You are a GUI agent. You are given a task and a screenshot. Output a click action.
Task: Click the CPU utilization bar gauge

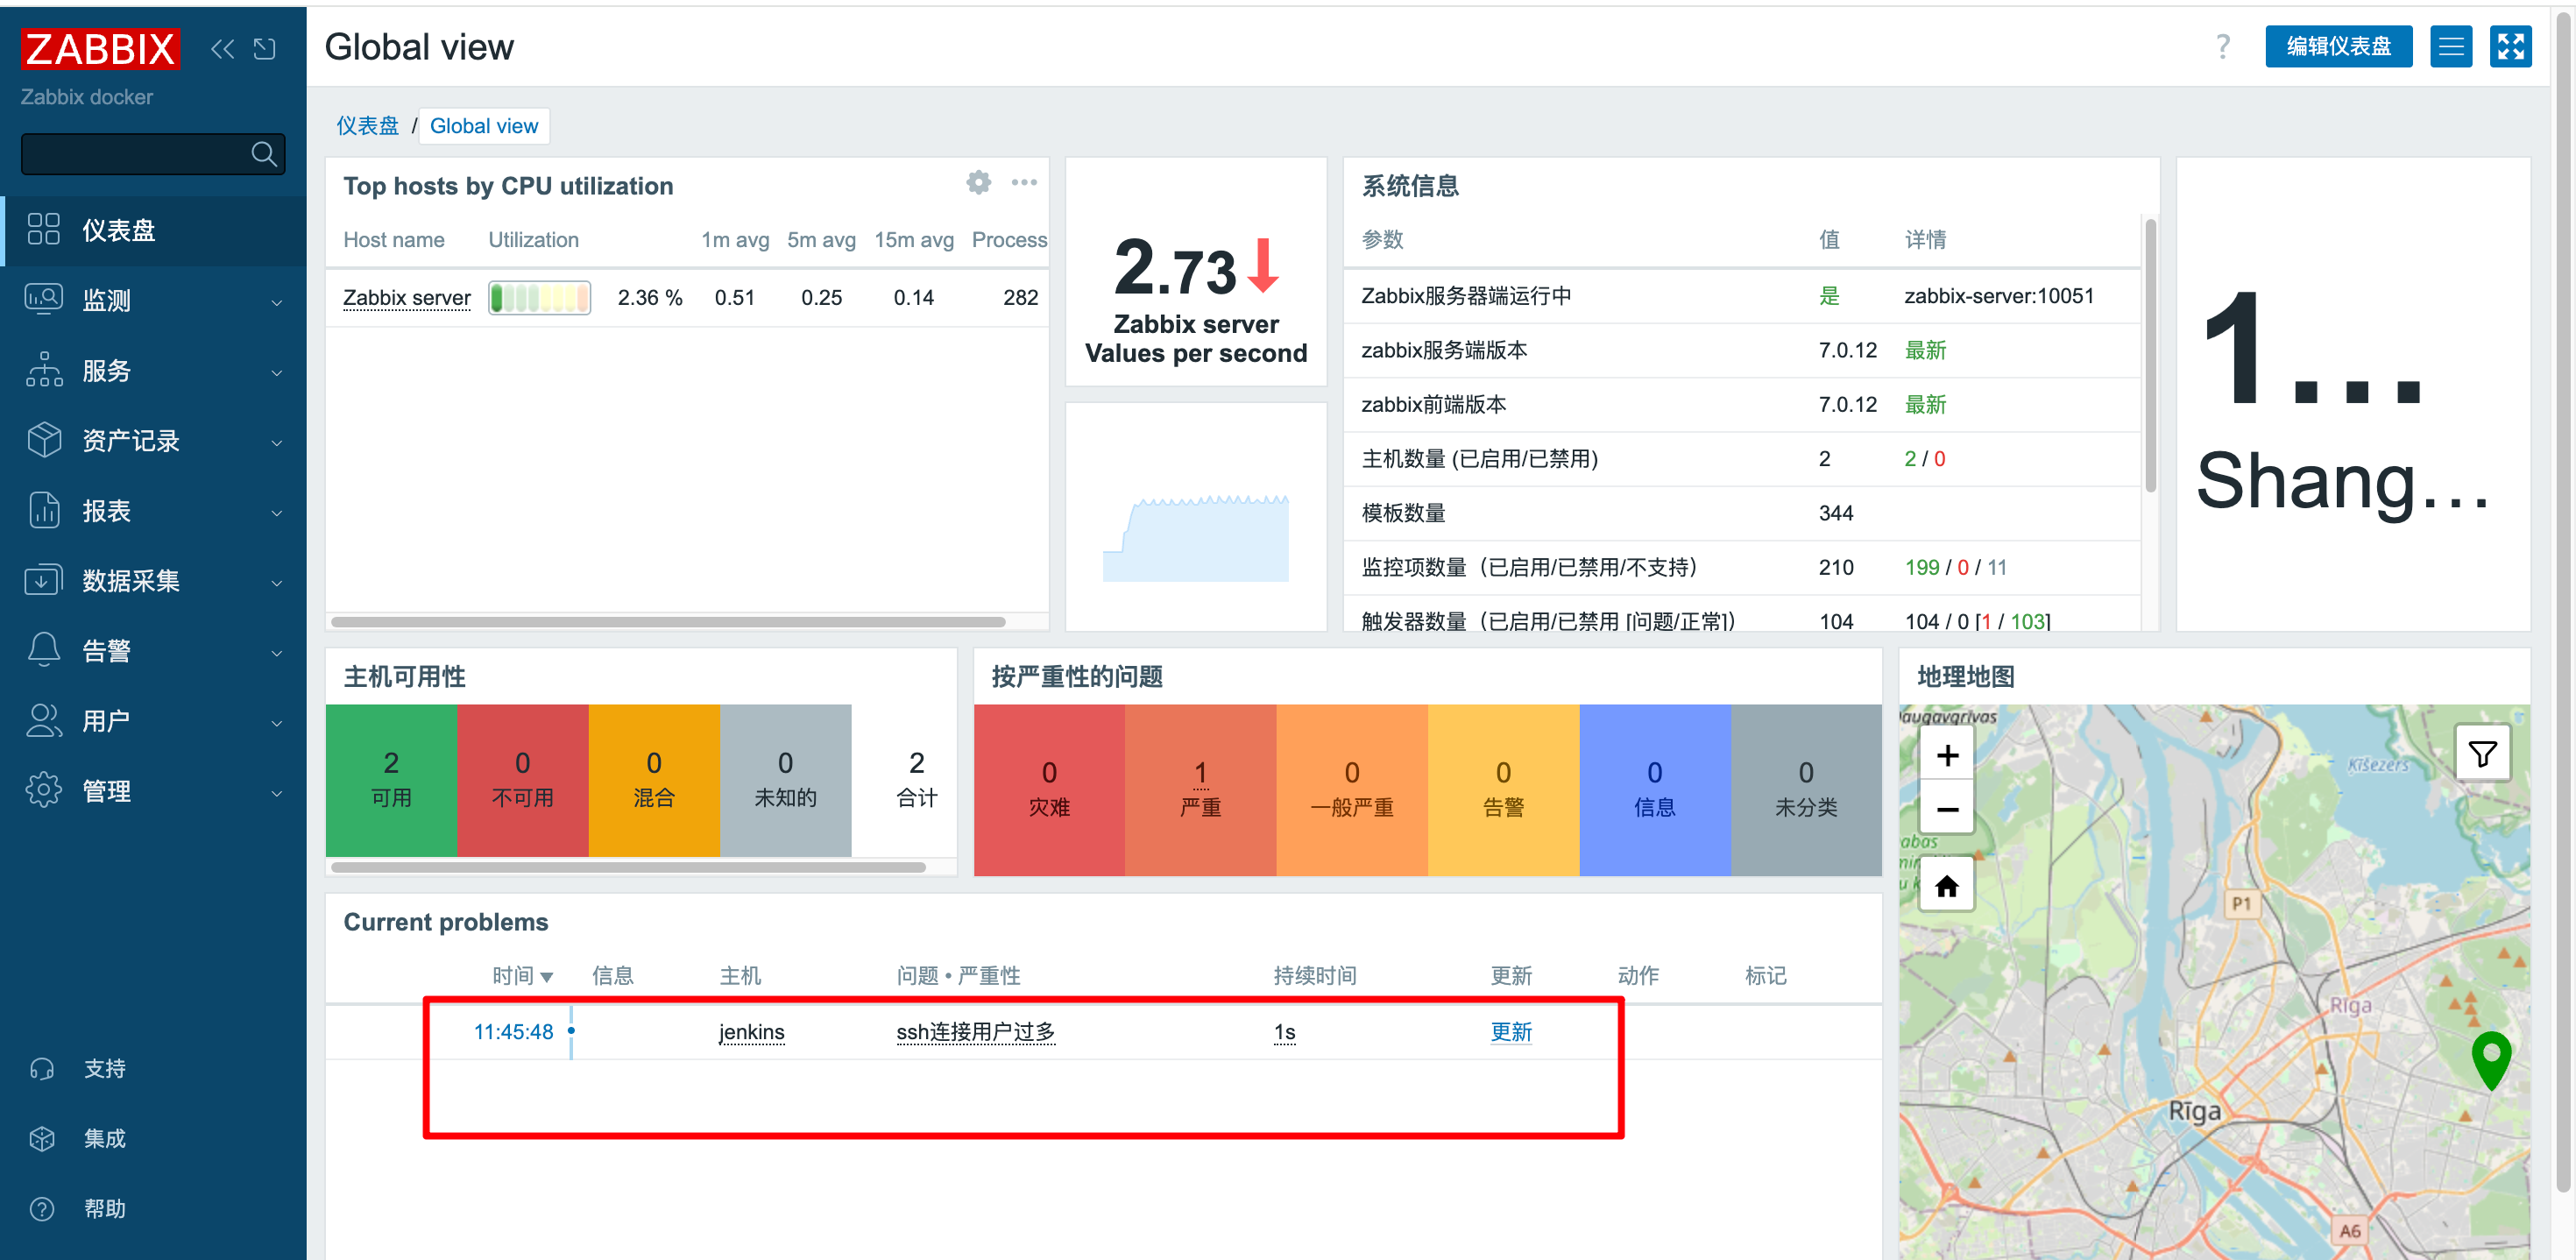(539, 297)
